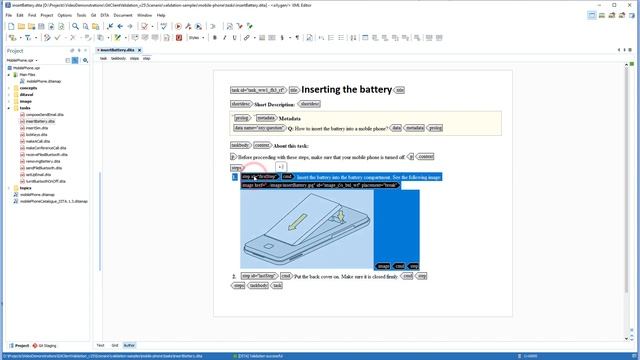This screenshot has width=640, height=360.
Task: Open makeCall.dita in project tree
Action: (x=38, y=141)
